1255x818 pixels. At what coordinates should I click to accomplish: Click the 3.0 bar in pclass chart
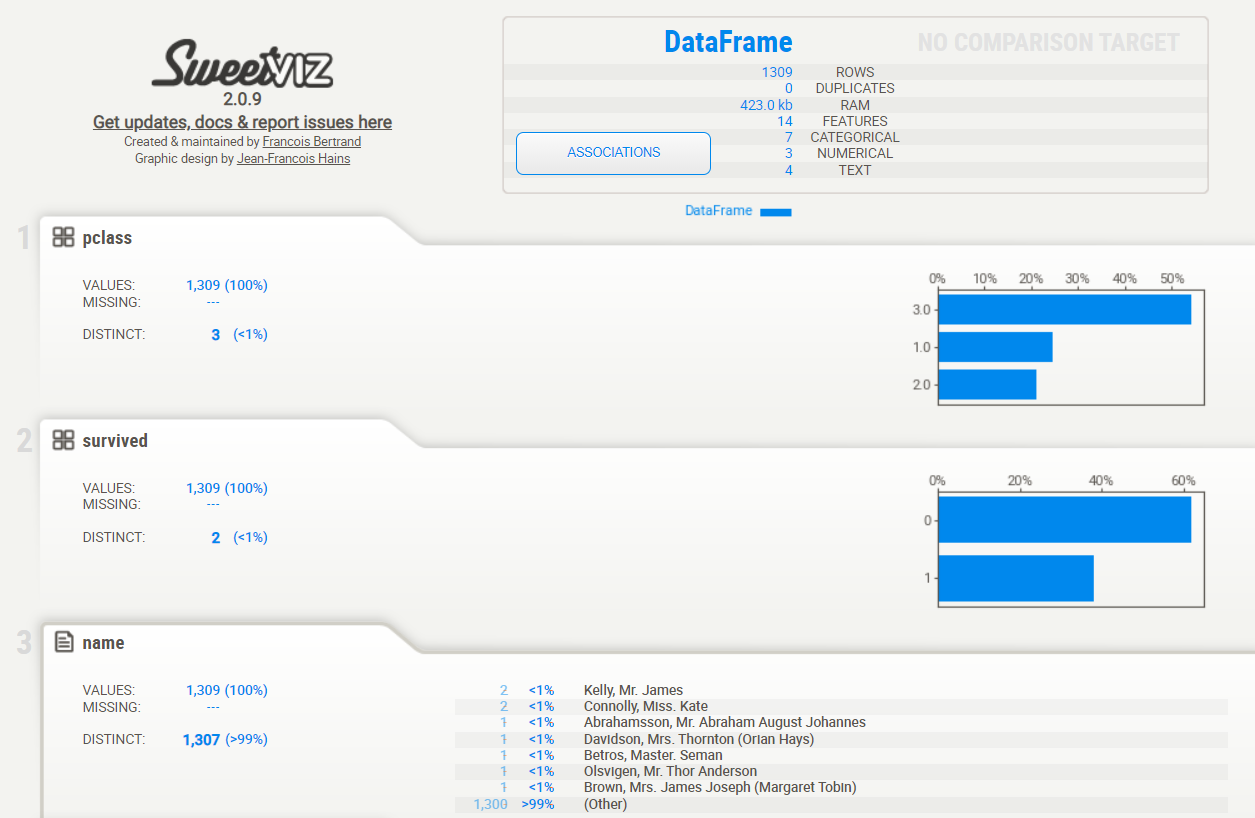[x=1064, y=310]
